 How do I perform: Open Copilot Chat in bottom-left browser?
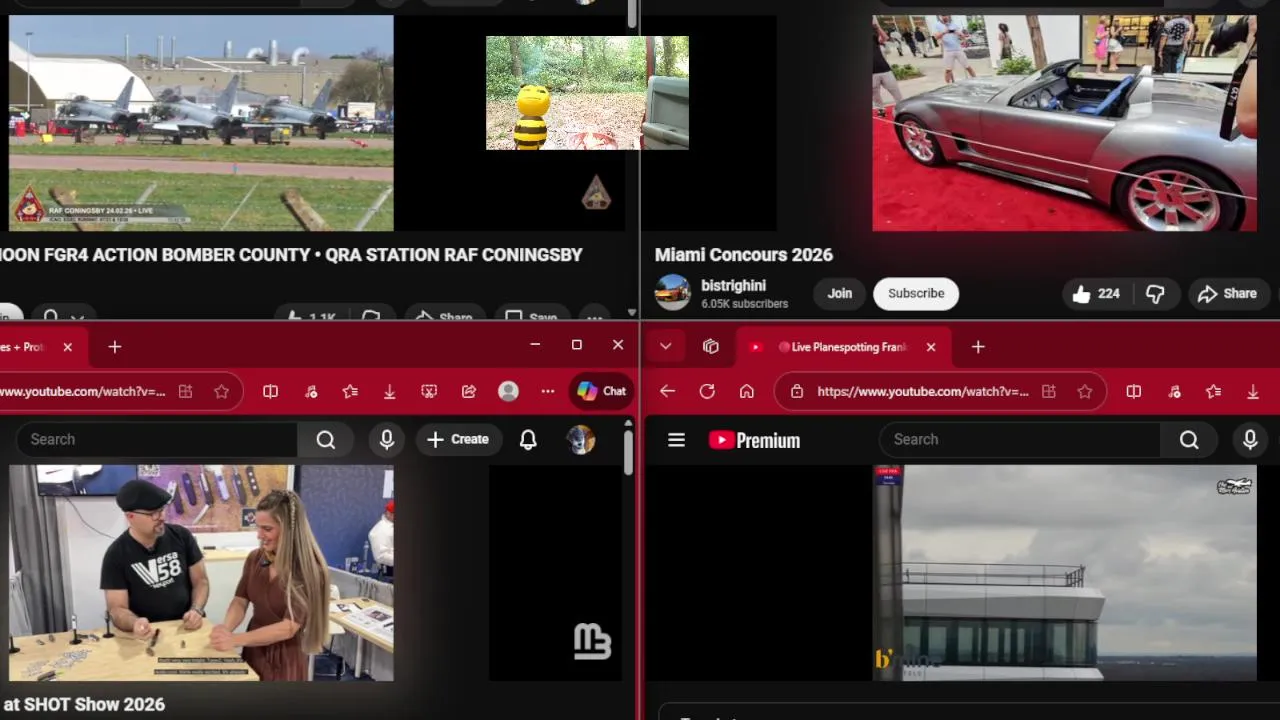click(601, 392)
